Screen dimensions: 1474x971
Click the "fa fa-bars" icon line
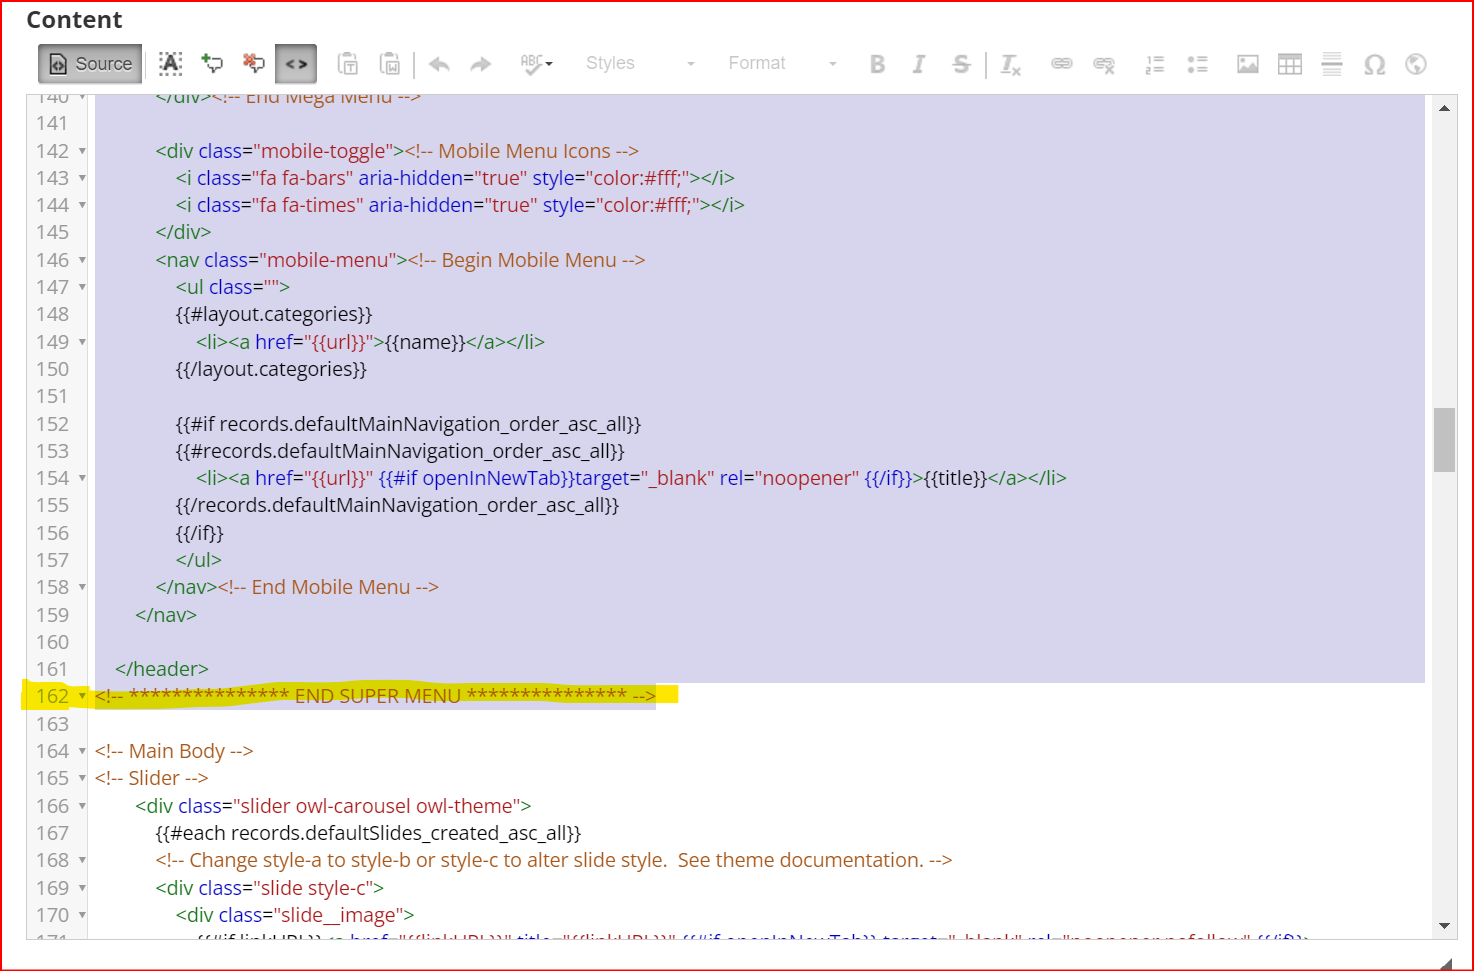pyautogui.click(x=455, y=178)
